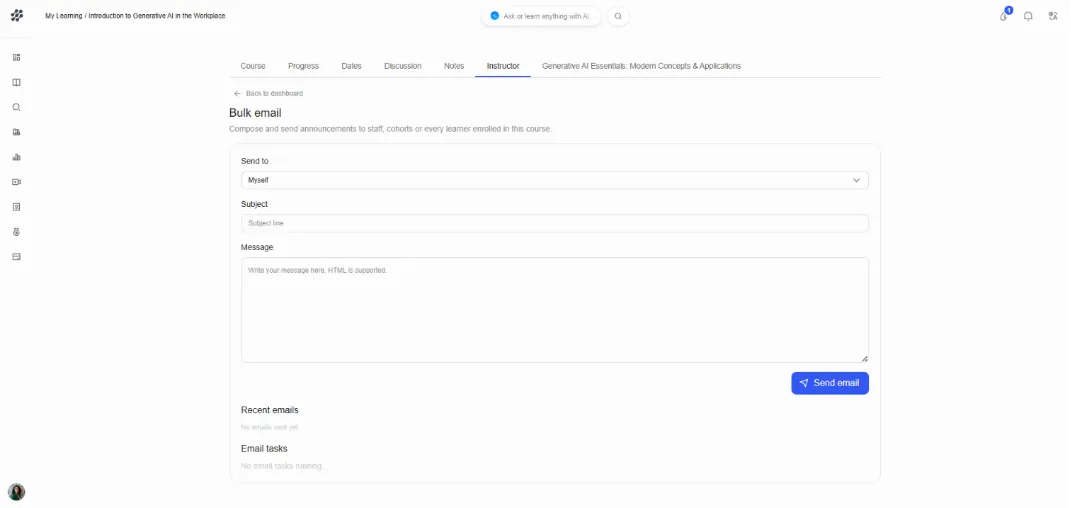
Task: Click the Message label
Action: [x=257, y=247]
